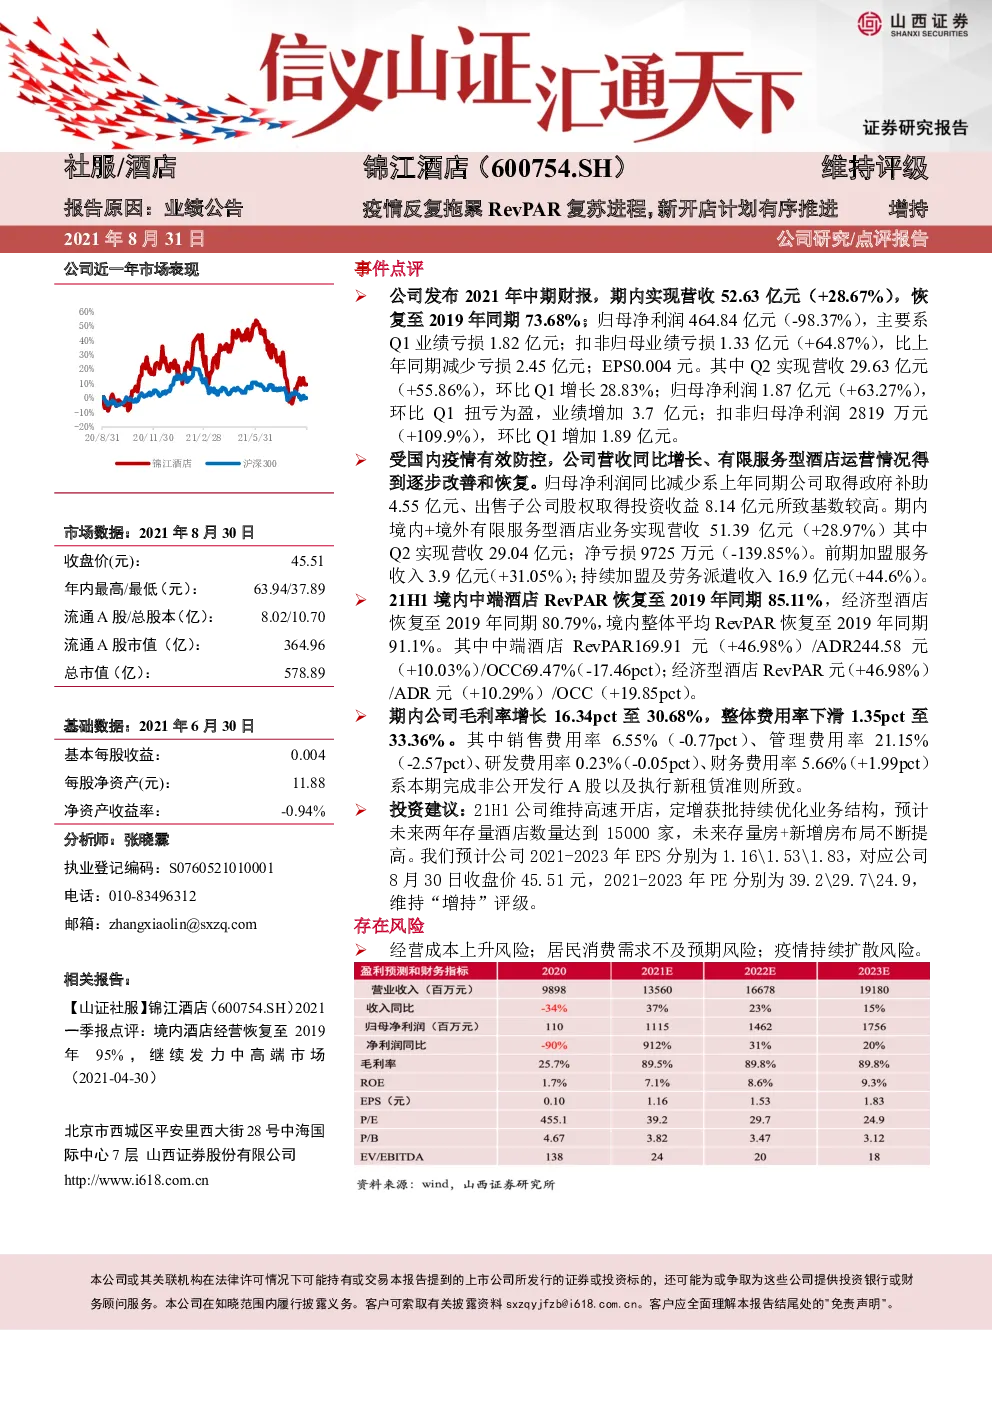Click the 2020 P/E cell 455.1
The image size is (992, 1403).
click(554, 1120)
